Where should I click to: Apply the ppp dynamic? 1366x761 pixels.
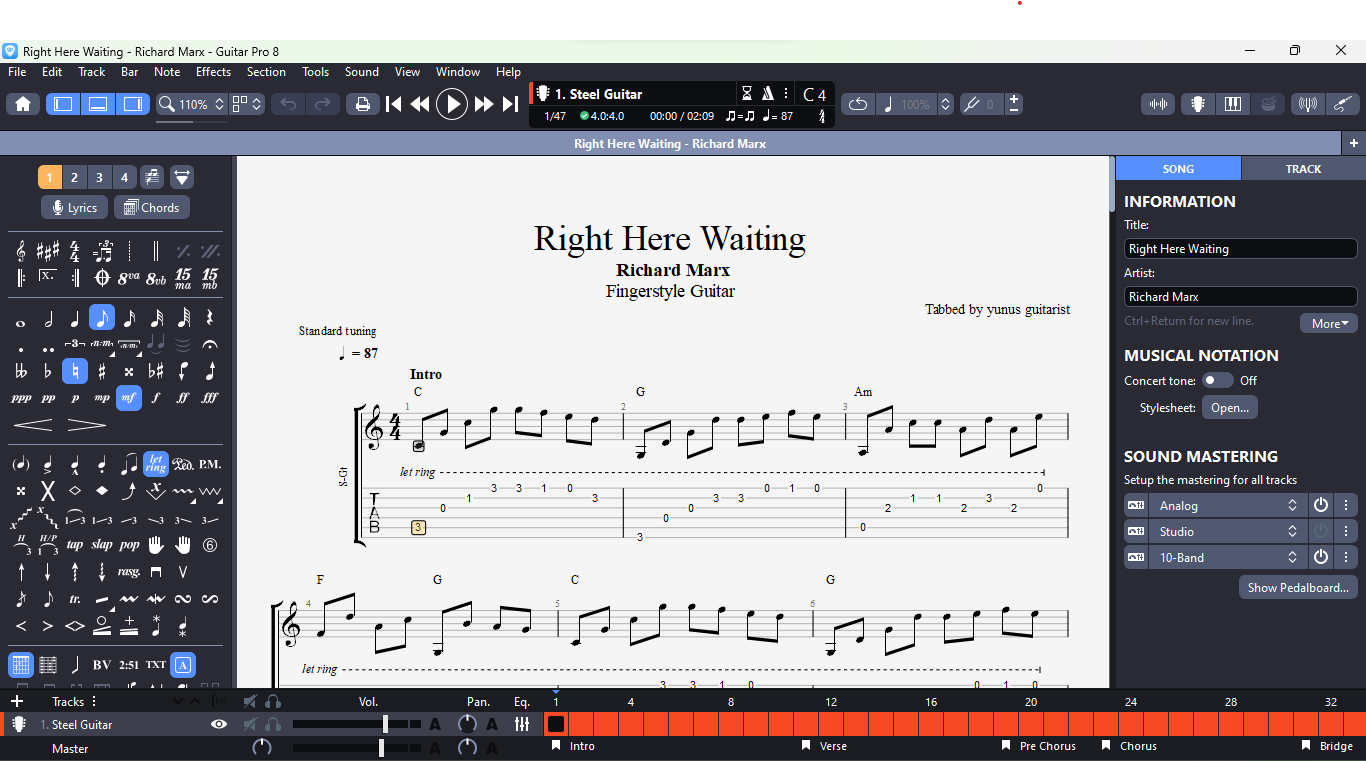tap(21, 398)
